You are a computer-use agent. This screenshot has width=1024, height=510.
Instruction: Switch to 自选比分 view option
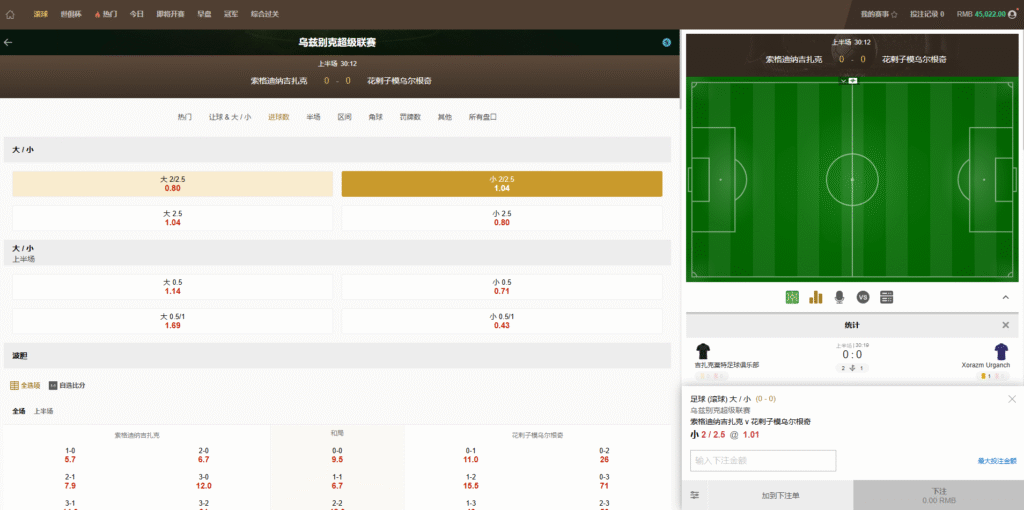tap(67, 385)
